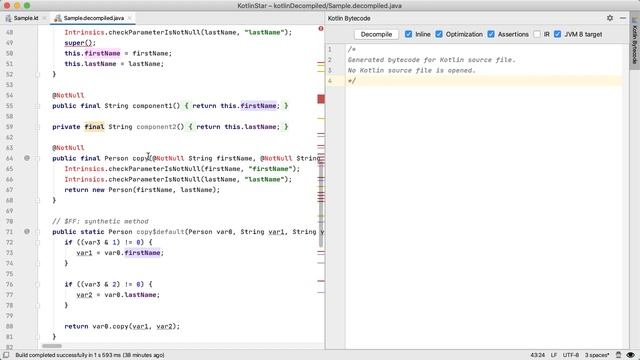Open the 3 spaces indent selector
Viewport: 640px width, 360px height.
click(597, 355)
